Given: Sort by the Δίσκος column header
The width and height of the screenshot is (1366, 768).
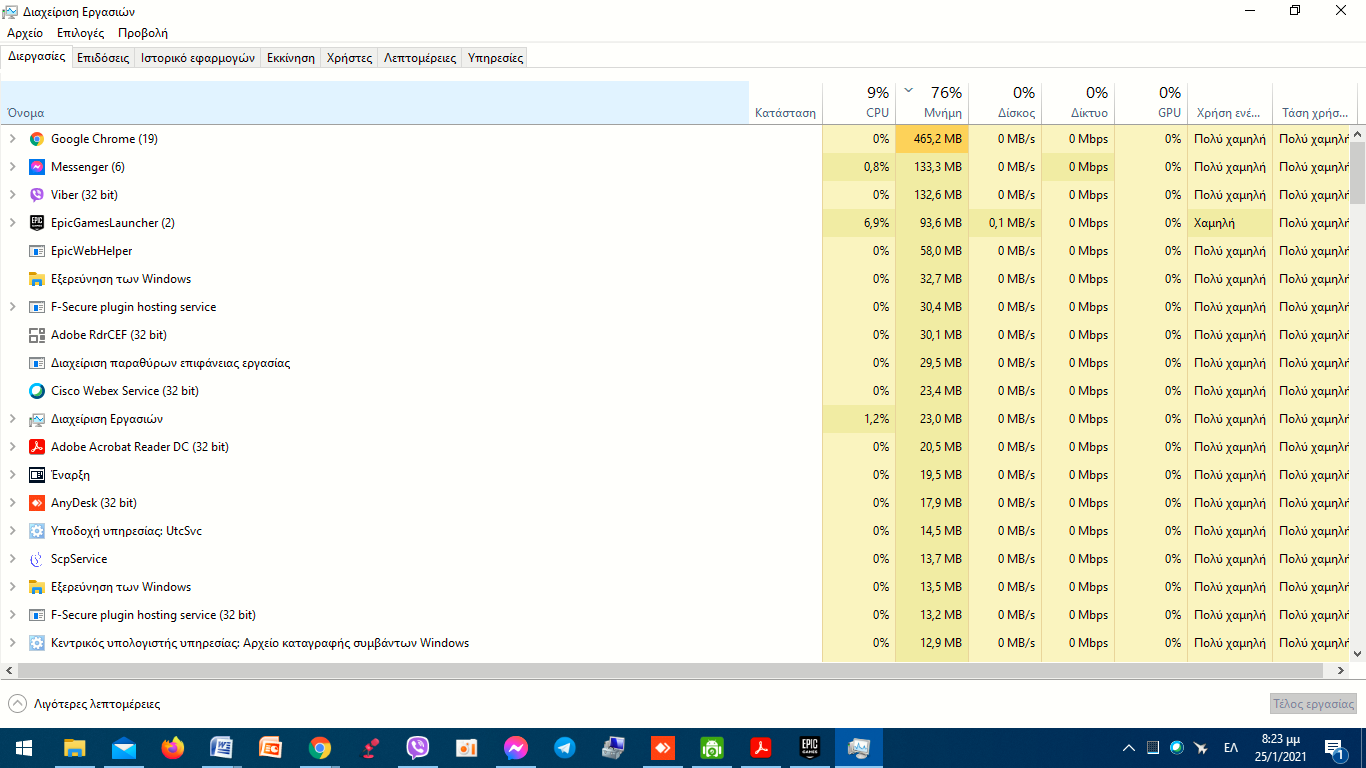Looking at the screenshot, I should click(1005, 102).
